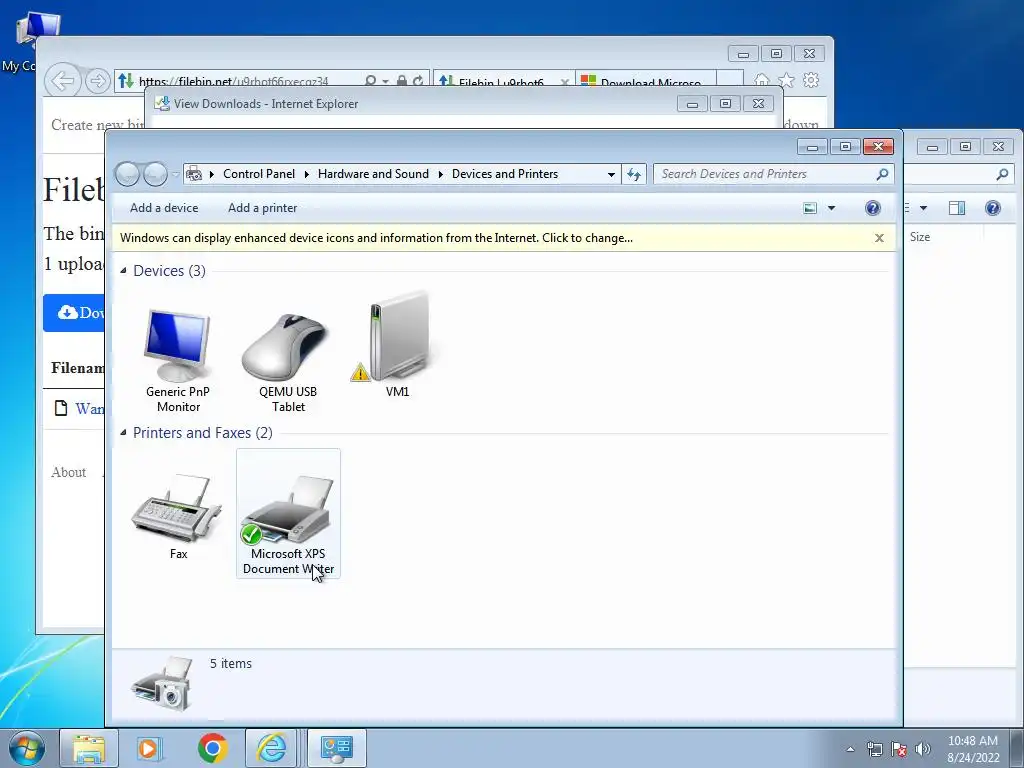The height and width of the screenshot is (768, 1024).
Task: Launch Google Chrome from taskbar
Action: point(212,748)
